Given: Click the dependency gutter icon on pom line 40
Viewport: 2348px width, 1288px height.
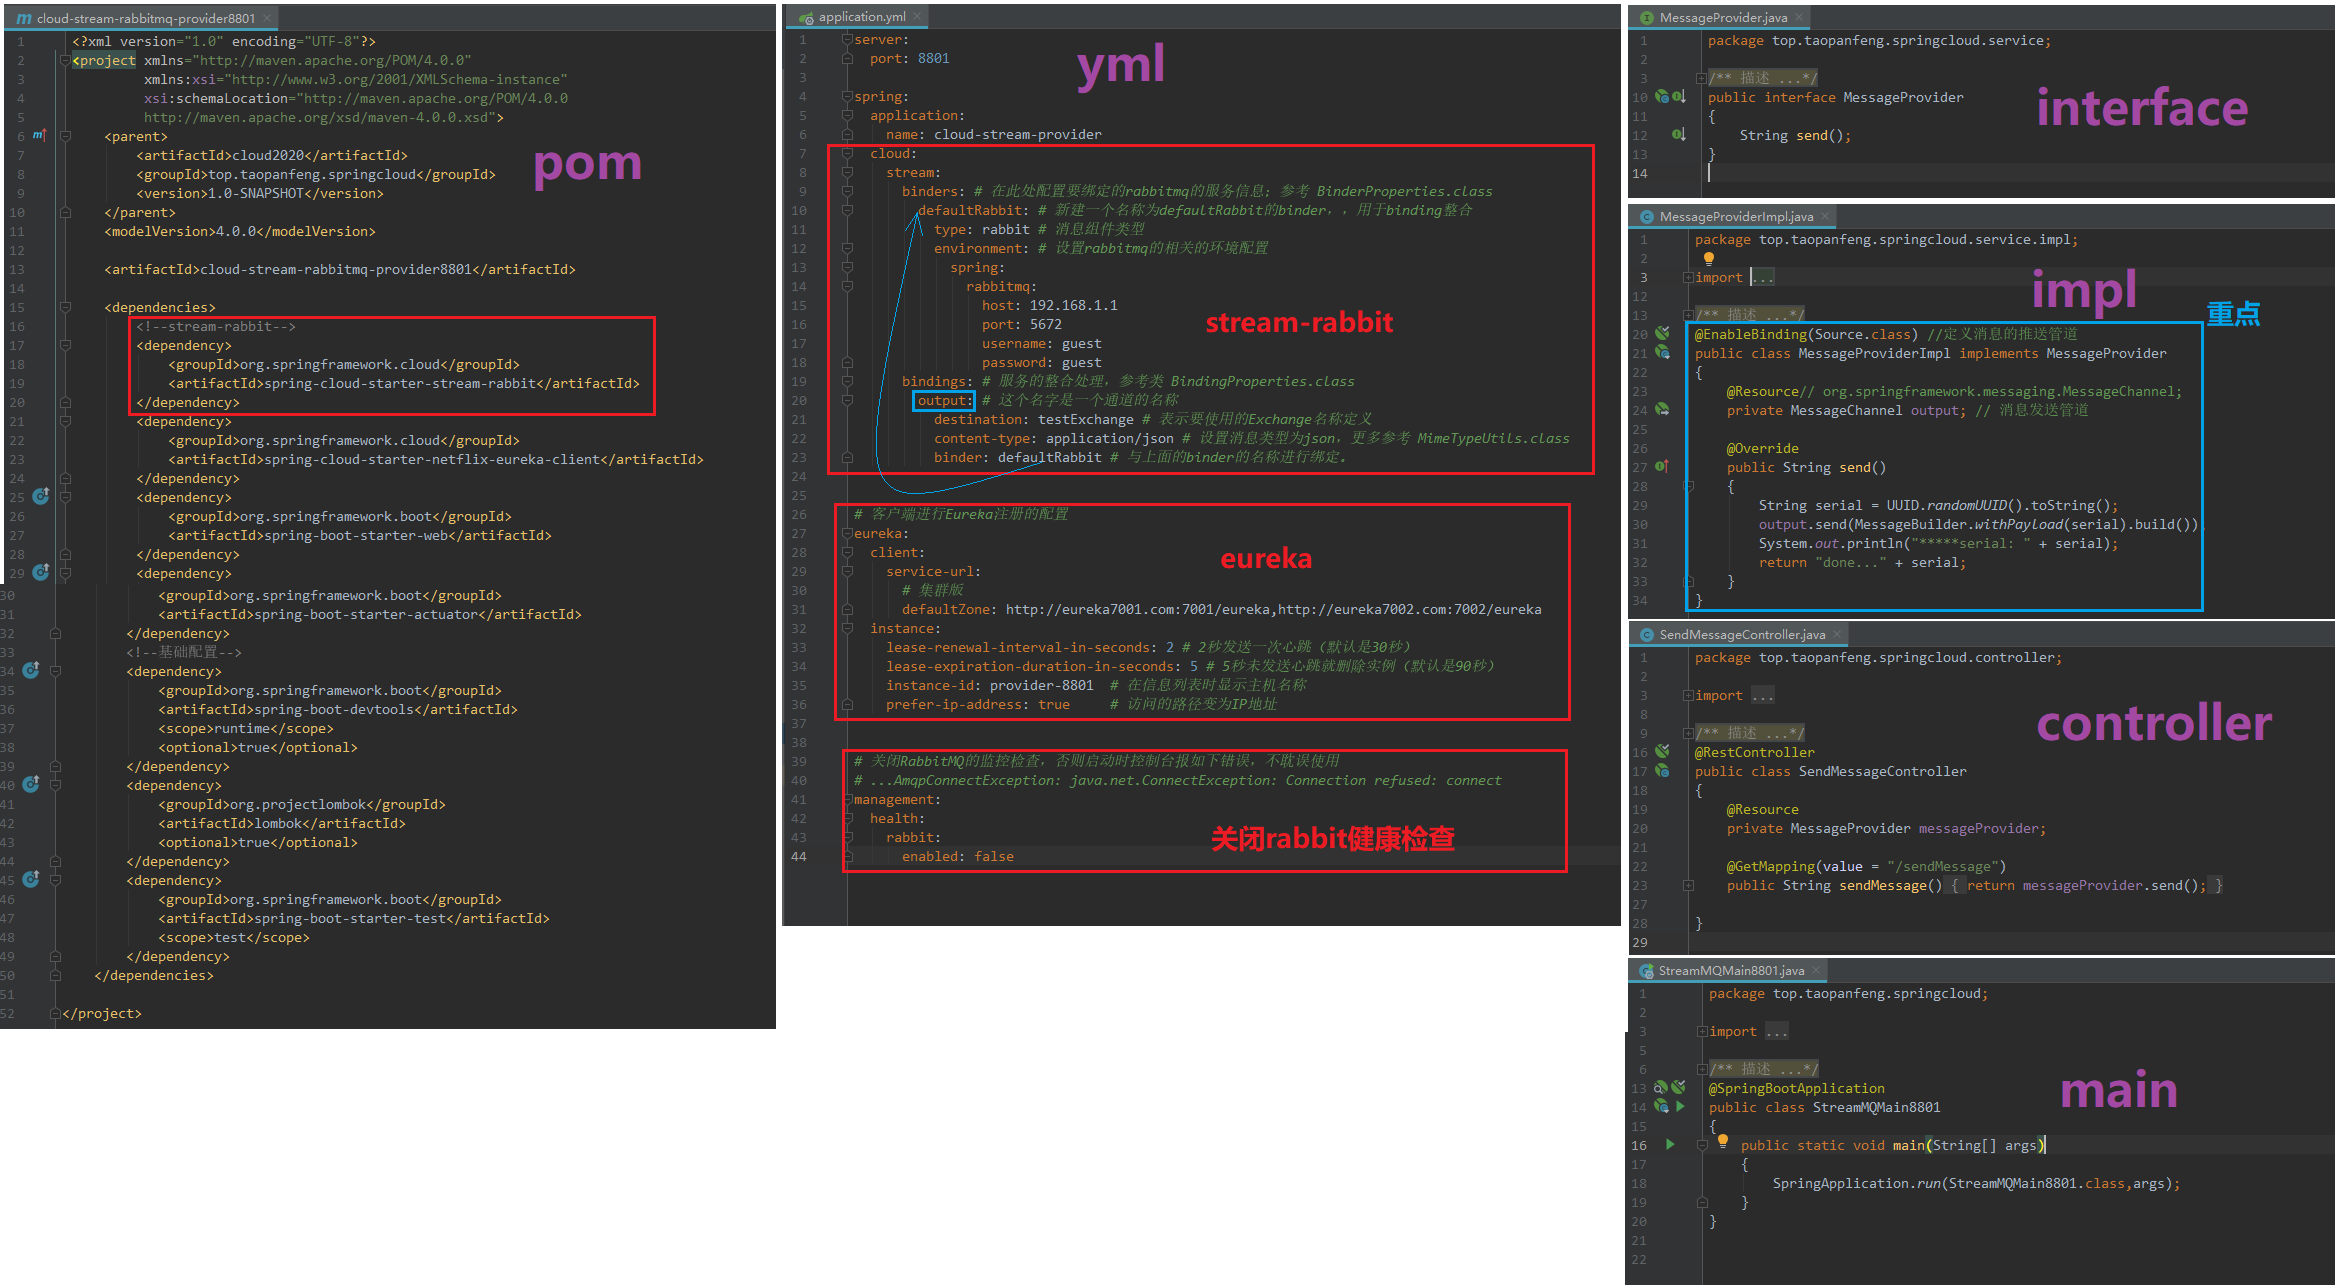Looking at the screenshot, I should point(31,784).
